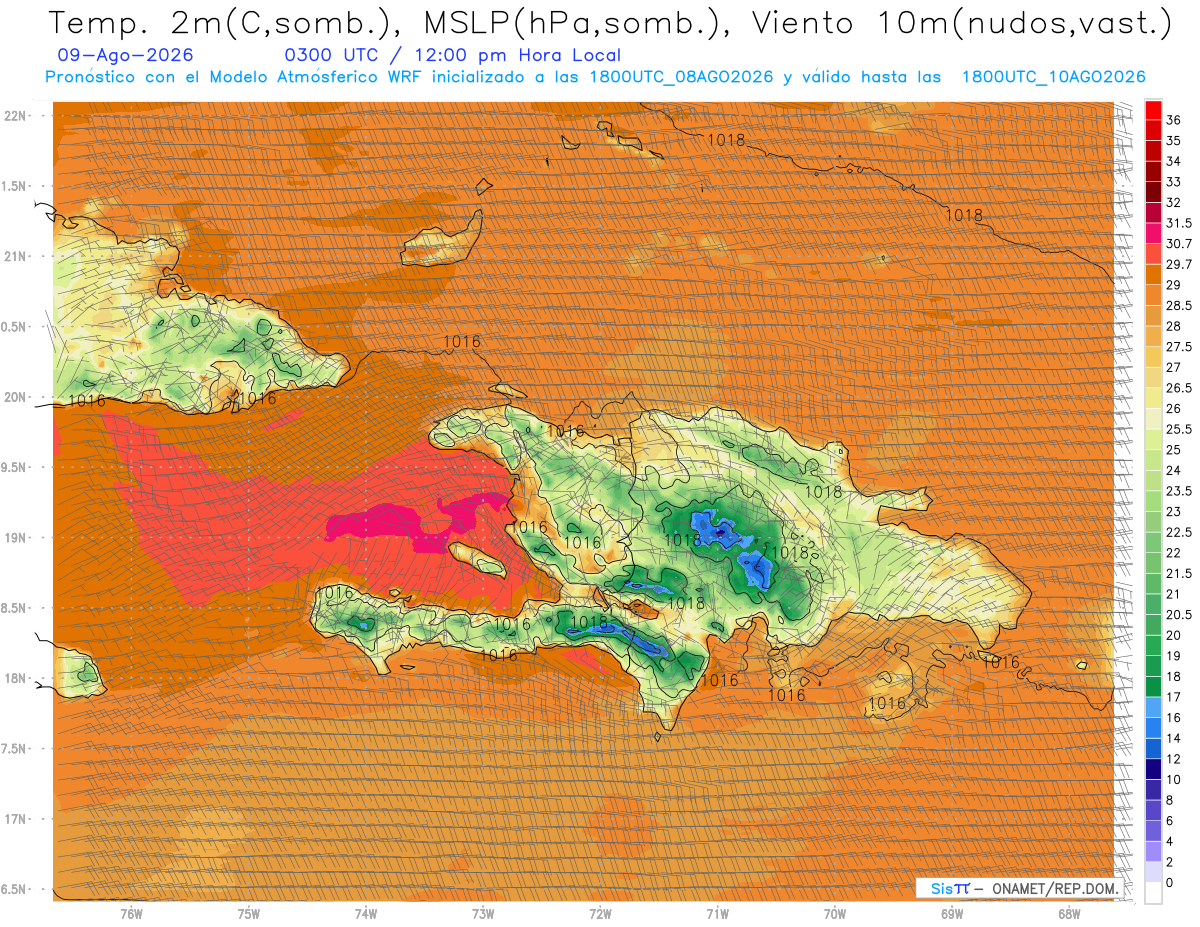The image size is (1200, 927).
Task: Click the '73W' longitude axis label
Action: point(483,914)
